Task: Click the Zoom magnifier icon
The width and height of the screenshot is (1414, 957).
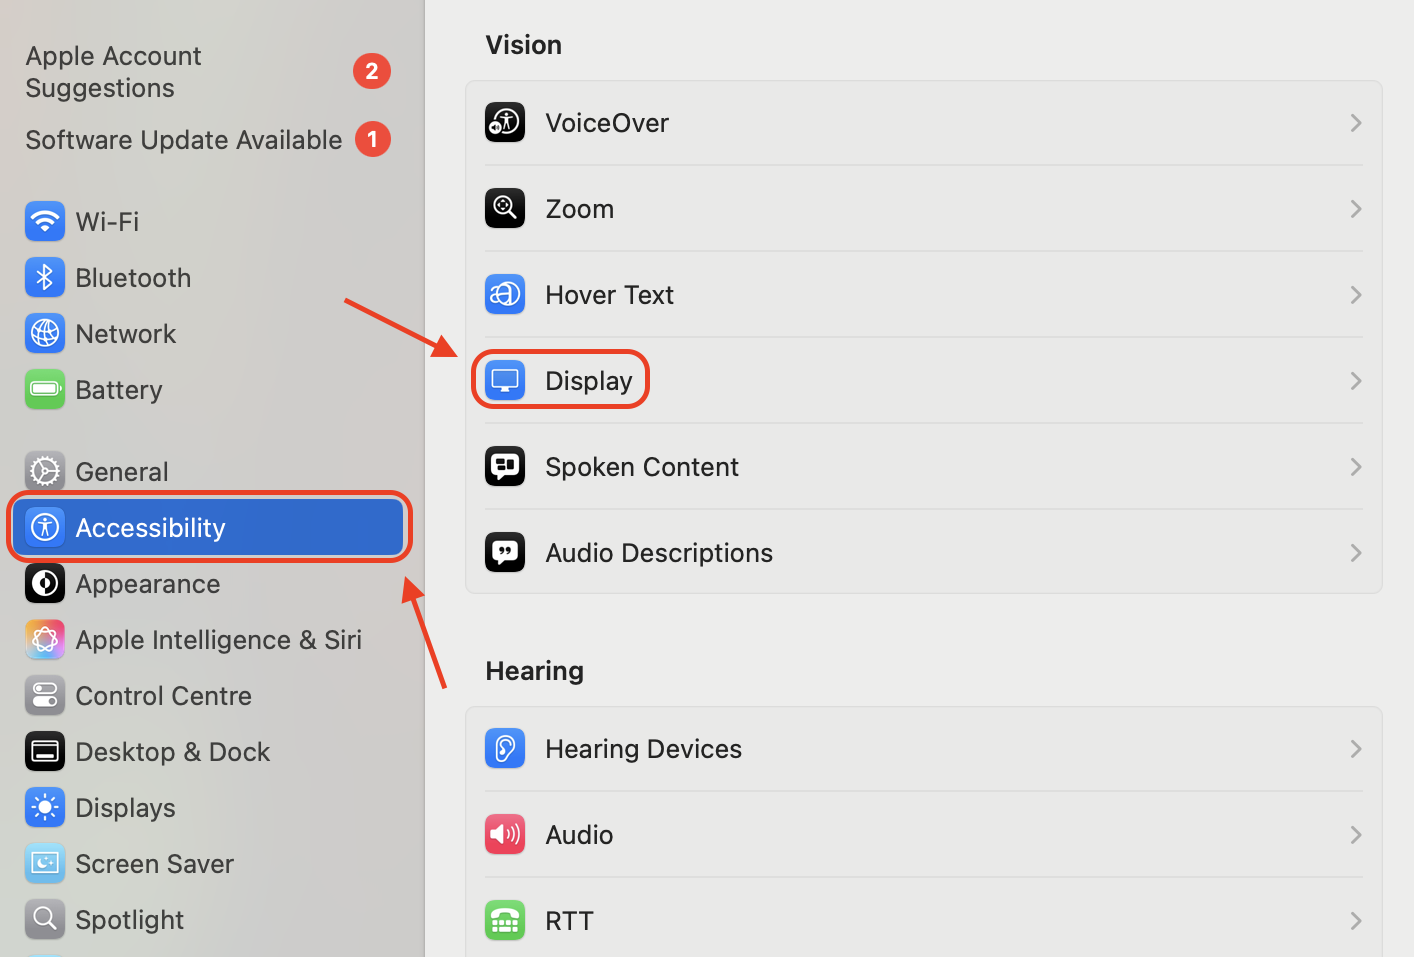Action: click(x=505, y=208)
